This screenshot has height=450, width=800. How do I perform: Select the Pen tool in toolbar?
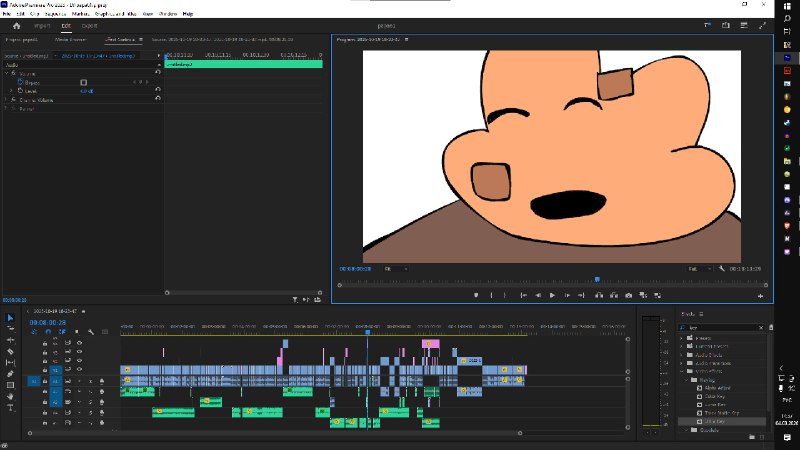coord(10,374)
